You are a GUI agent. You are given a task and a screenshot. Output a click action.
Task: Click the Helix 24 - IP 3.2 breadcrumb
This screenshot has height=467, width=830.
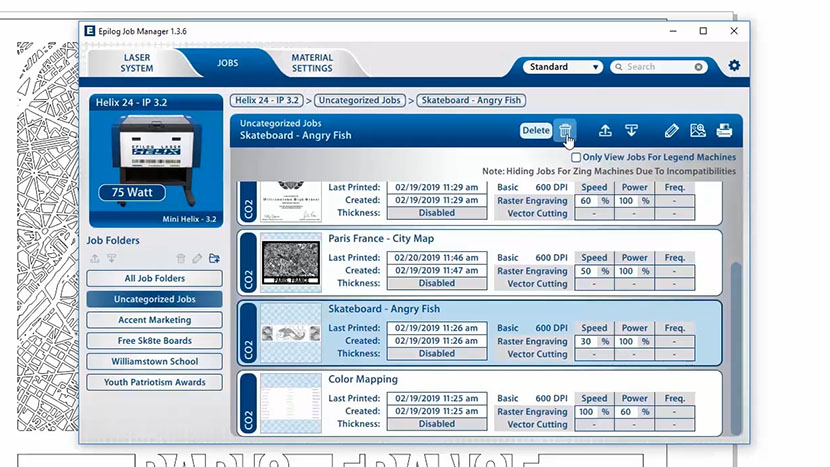(267, 100)
